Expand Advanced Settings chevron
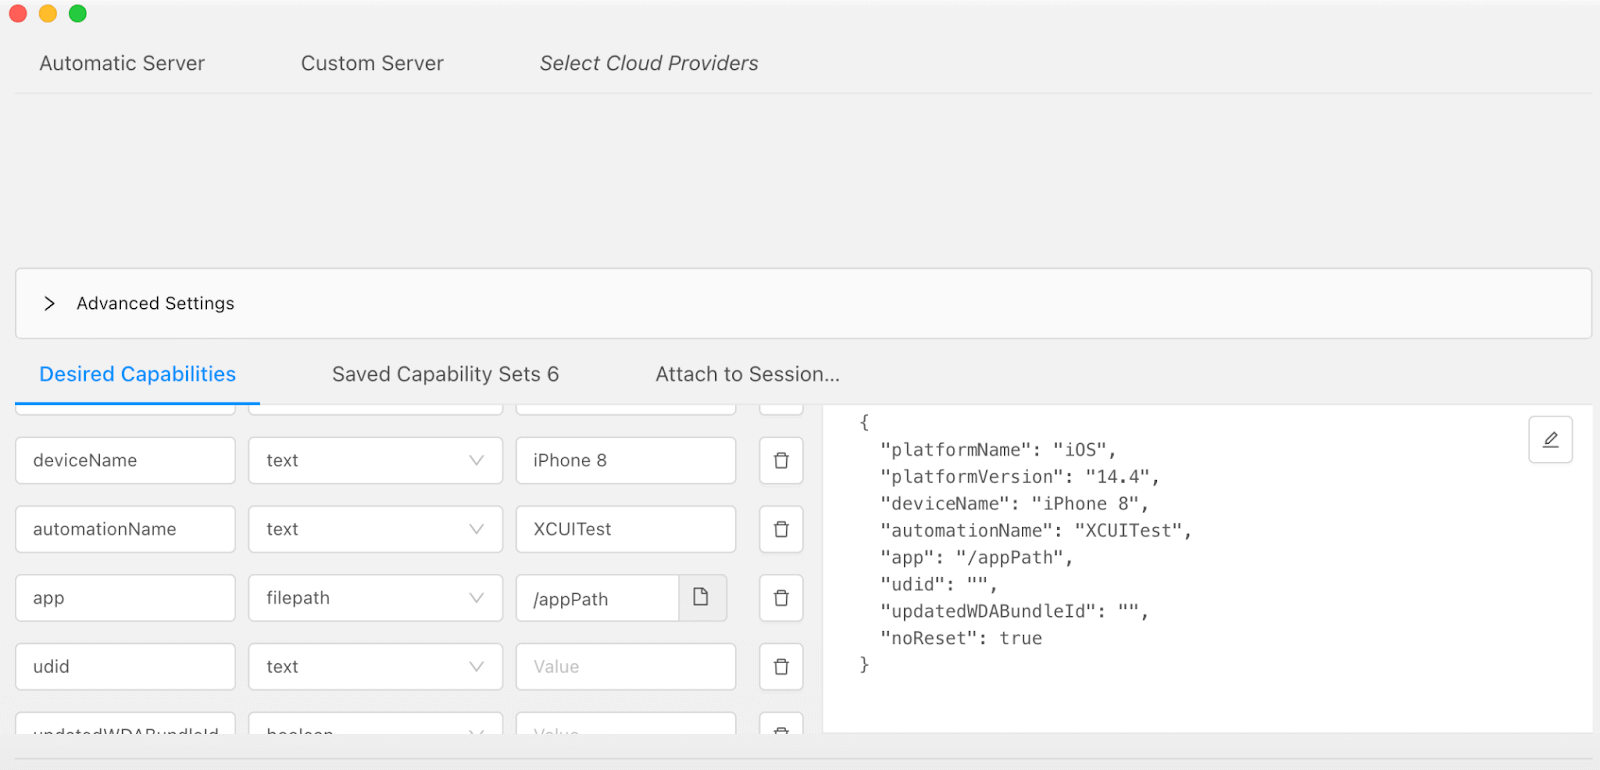Viewport: 1600px width, 770px height. [49, 303]
